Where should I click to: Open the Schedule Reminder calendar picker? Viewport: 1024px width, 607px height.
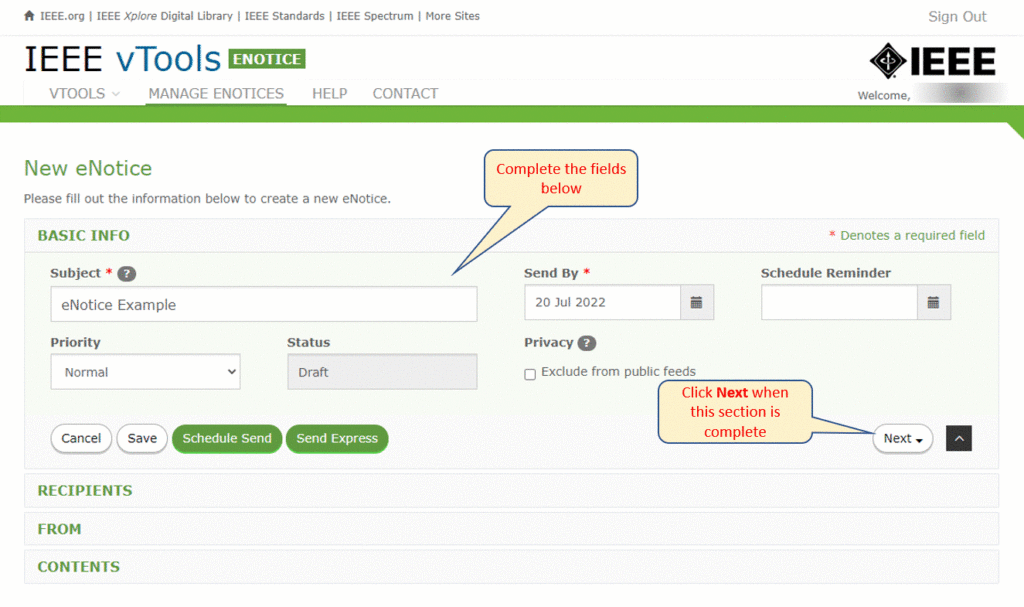(933, 302)
